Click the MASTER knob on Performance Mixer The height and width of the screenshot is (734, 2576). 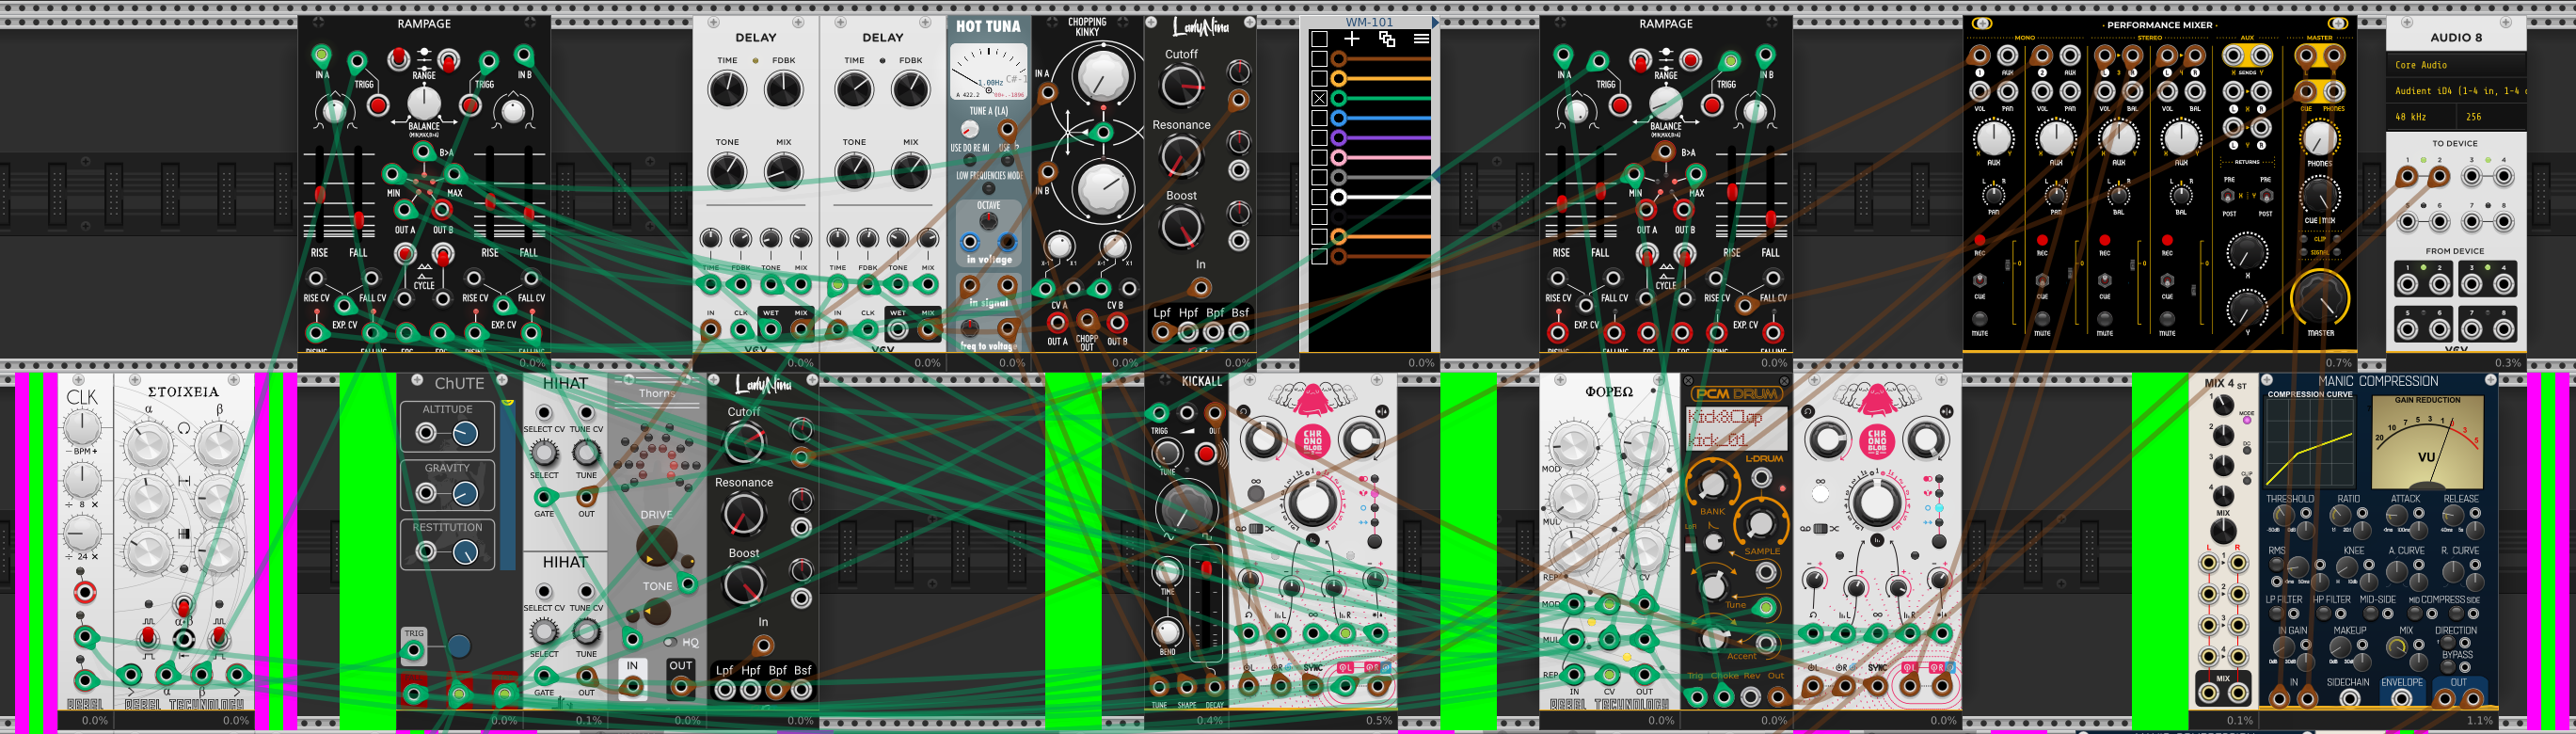(x=2319, y=298)
